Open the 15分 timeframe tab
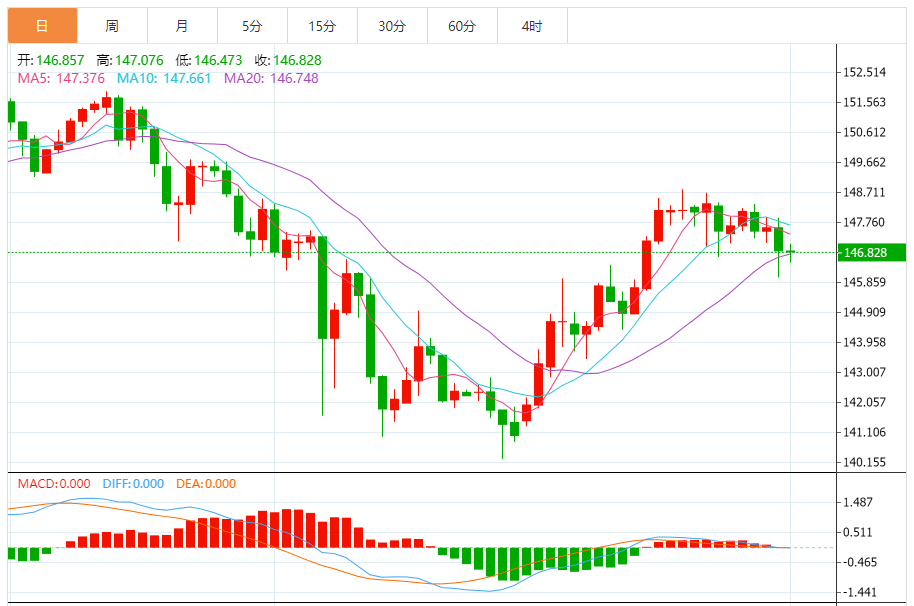 322,26
